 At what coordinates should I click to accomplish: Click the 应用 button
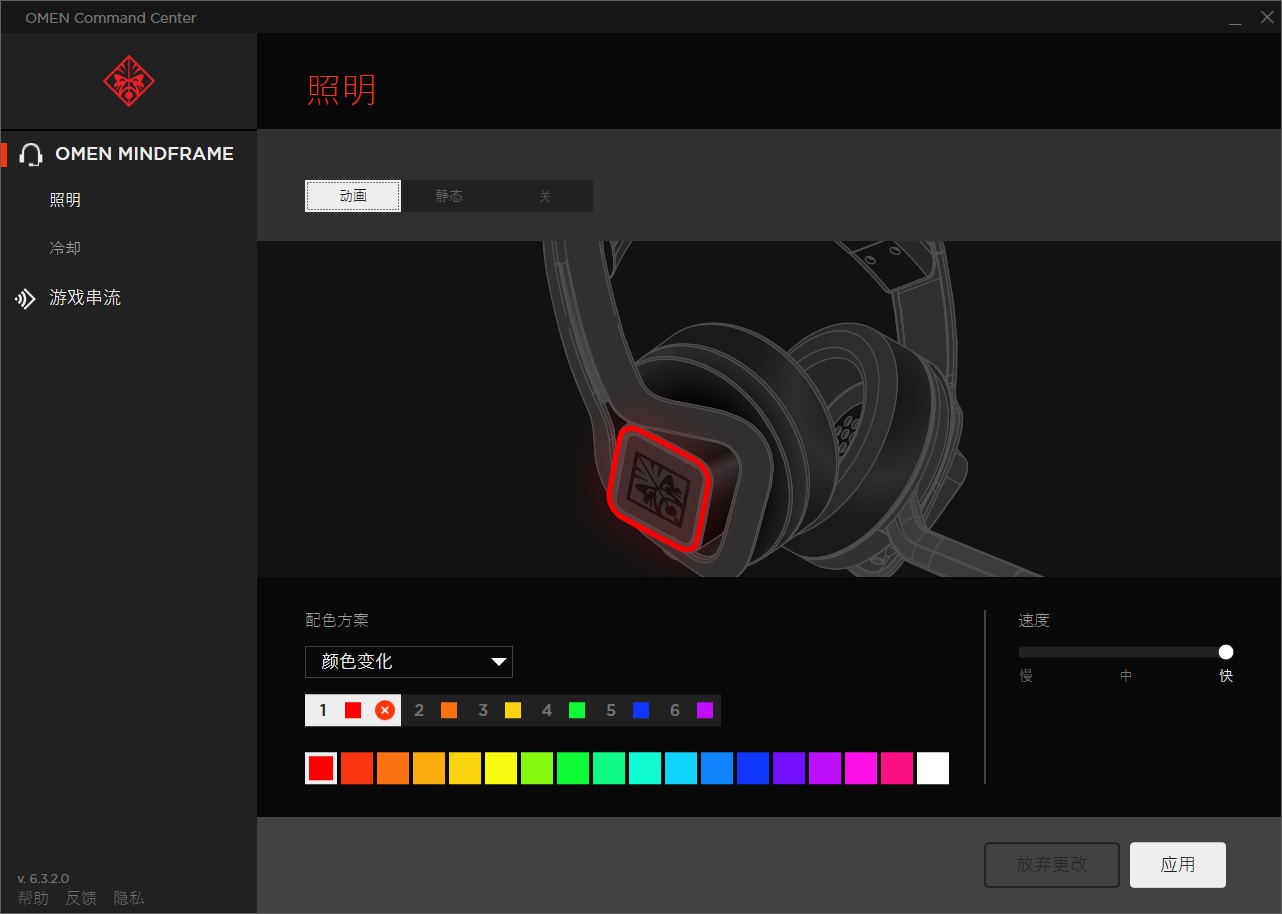click(x=1178, y=865)
